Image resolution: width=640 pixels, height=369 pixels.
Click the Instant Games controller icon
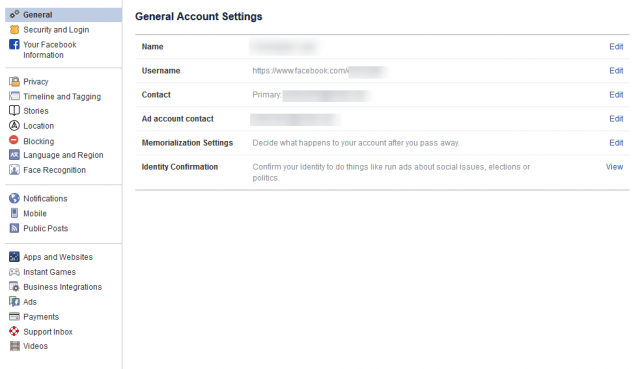click(x=14, y=272)
